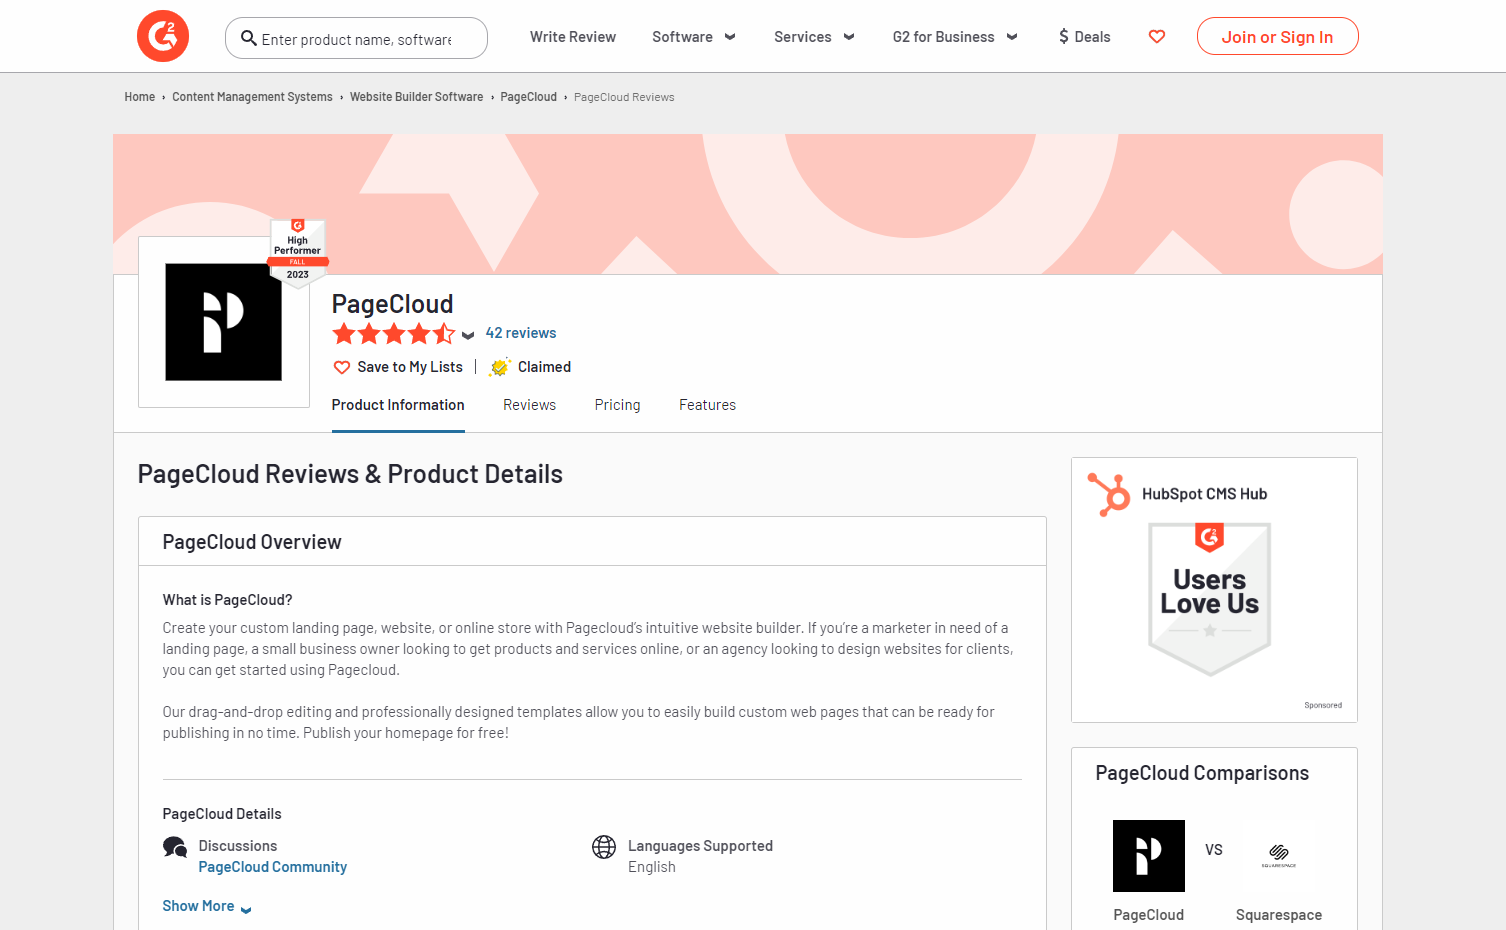This screenshot has height=930, width=1506.
Task: Open the wishlist heart icon in header
Action: pos(1157,37)
